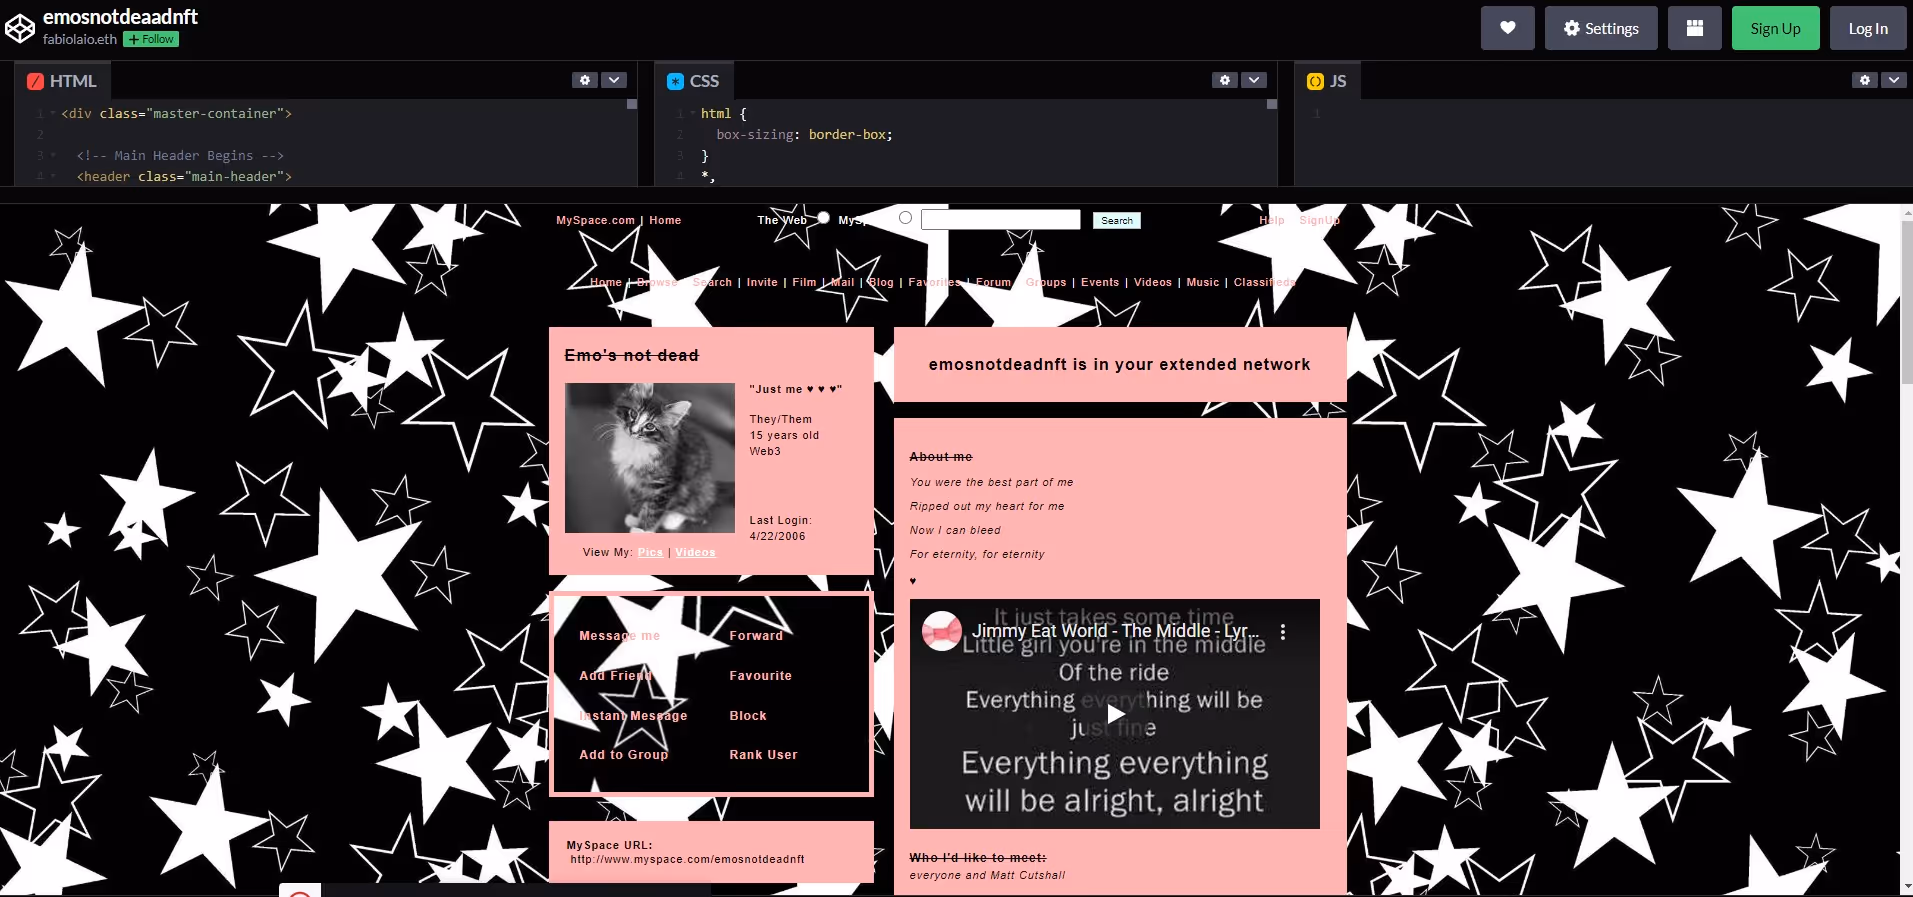Expand the JS editor dropdown chevron
This screenshot has height=897, width=1913.
[x=1893, y=80]
